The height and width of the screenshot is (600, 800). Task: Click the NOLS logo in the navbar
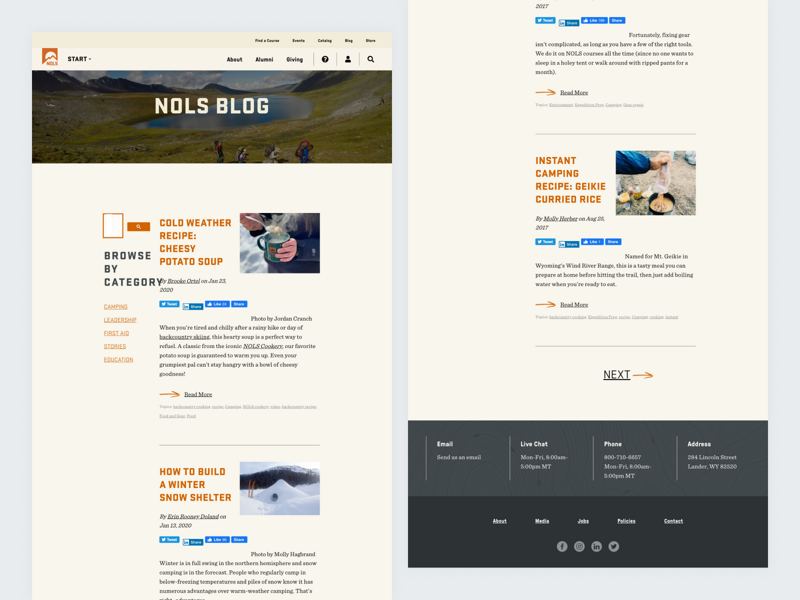tap(50, 58)
